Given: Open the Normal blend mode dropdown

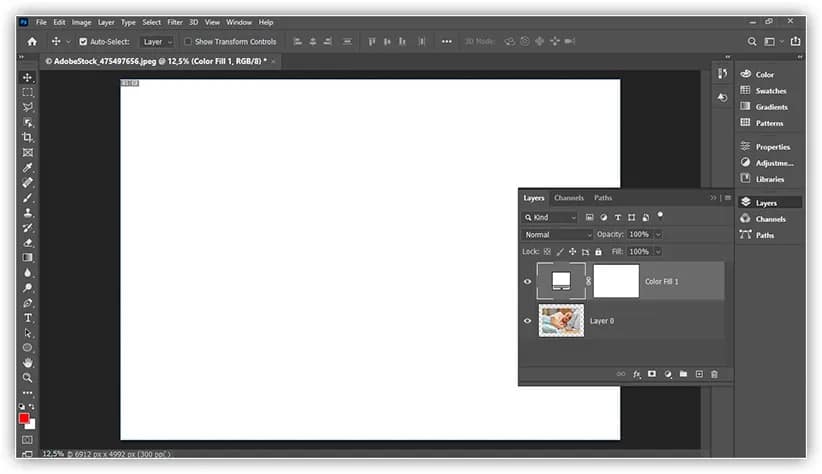Looking at the screenshot, I should (558, 234).
